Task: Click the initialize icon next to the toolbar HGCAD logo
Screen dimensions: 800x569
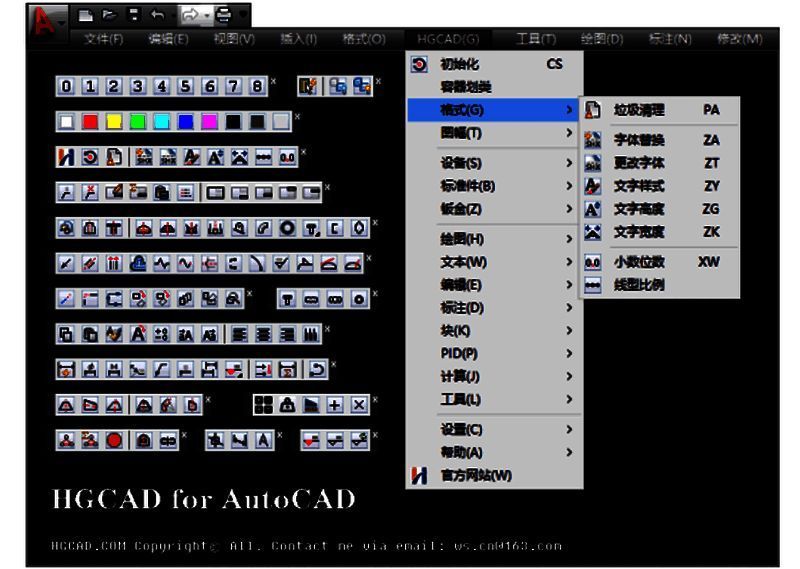Action: pos(90,157)
